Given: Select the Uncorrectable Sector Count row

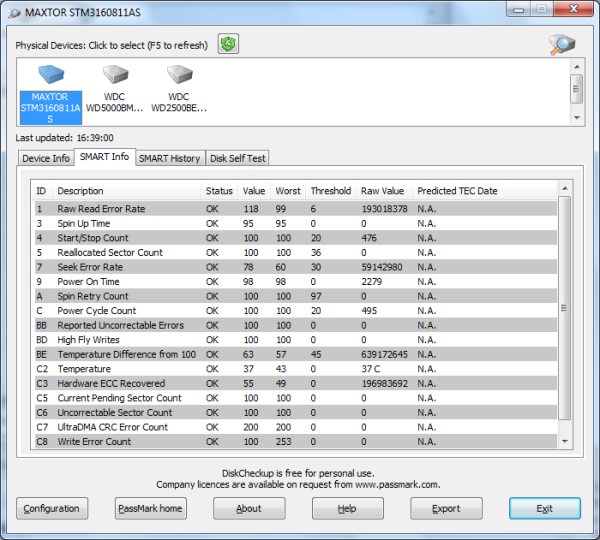Looking at the screenshot, I should (x=295, y=412).
